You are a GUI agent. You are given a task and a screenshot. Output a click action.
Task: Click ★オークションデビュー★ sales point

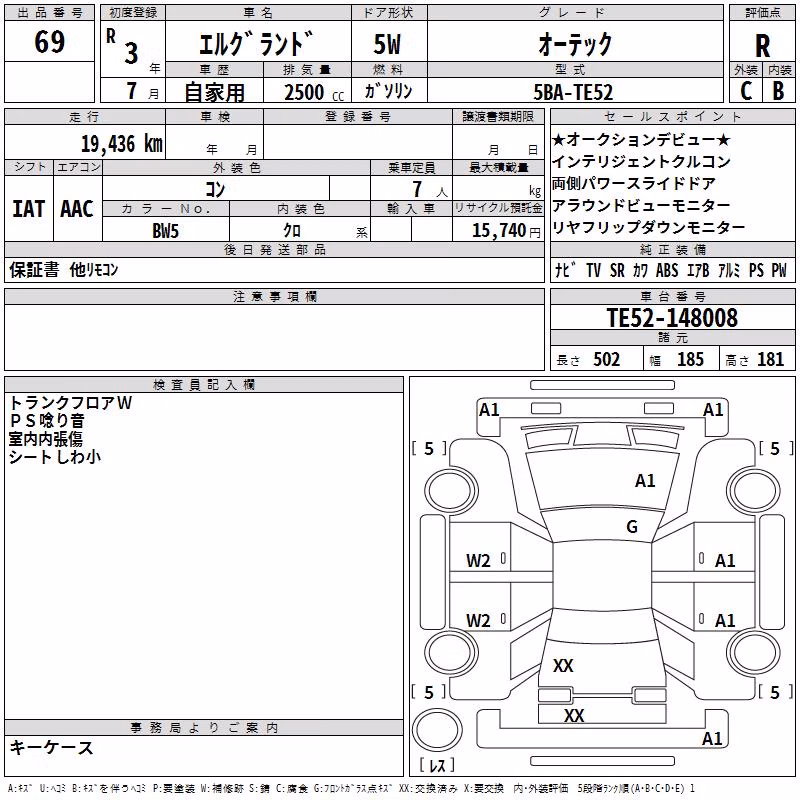pyautogui.click(x=641, y=139)
